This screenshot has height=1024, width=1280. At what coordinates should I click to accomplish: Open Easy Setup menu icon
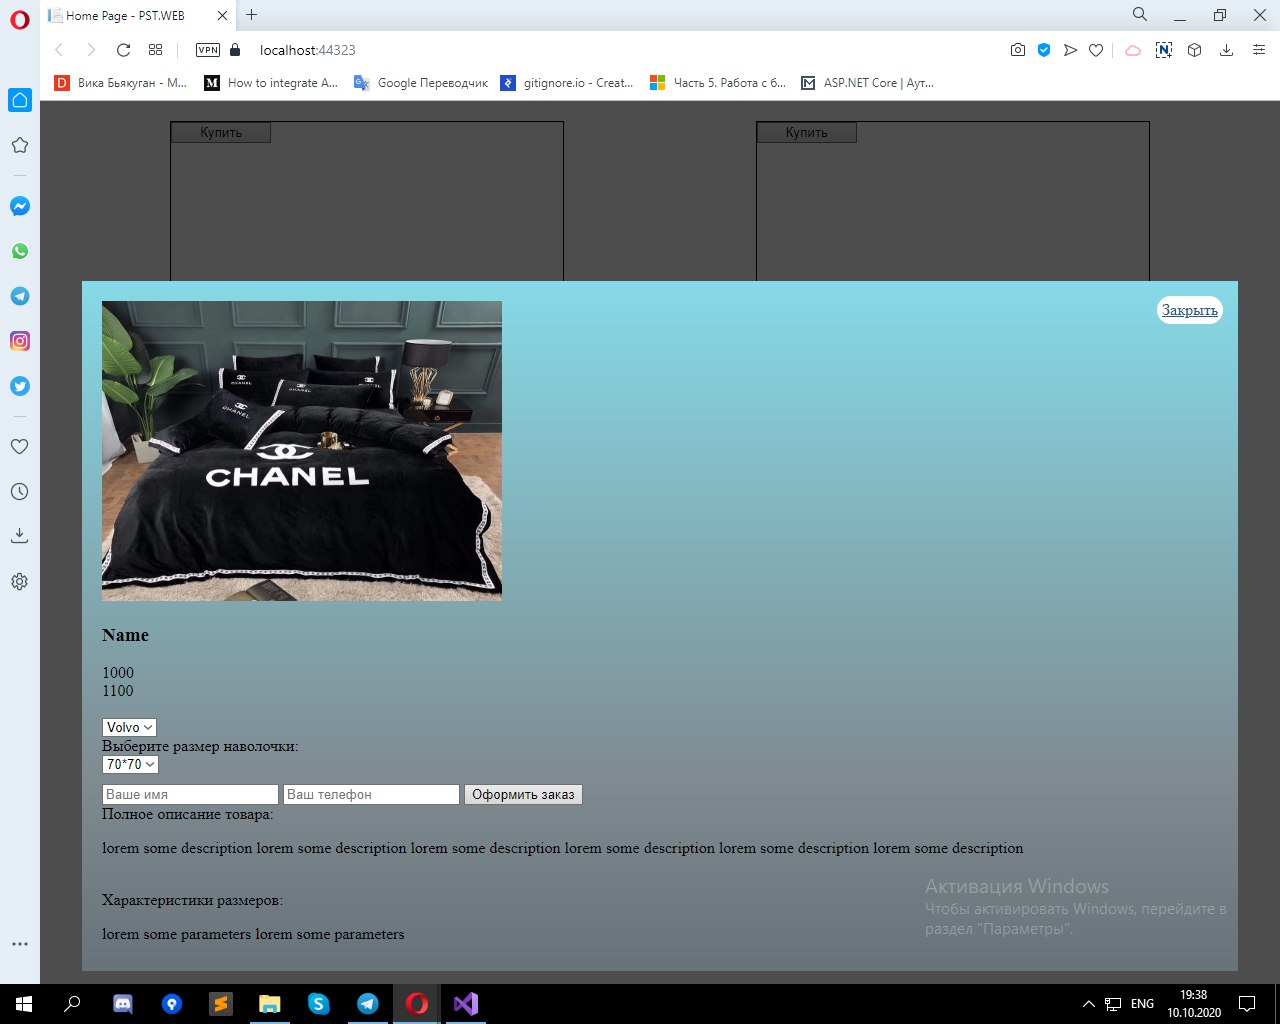pyautogui.click(x=1259, y=50)
